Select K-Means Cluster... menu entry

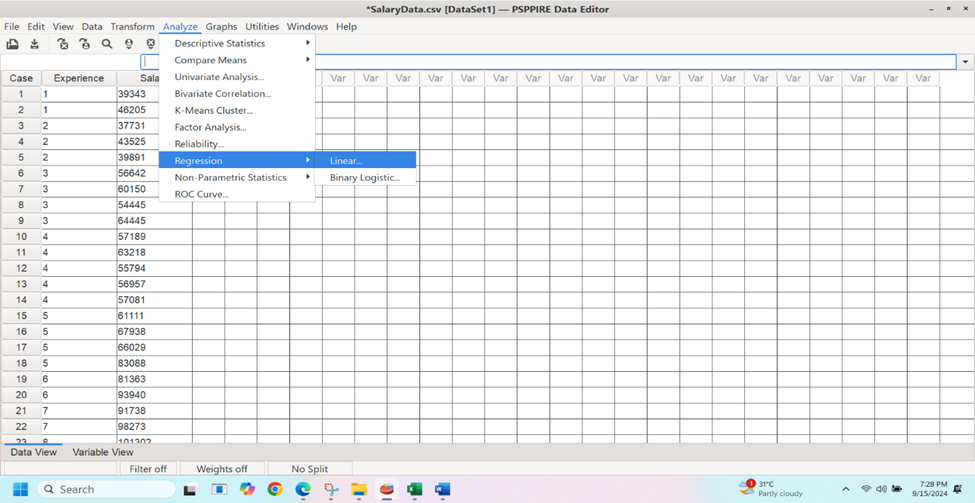click(x=237, y=111)
